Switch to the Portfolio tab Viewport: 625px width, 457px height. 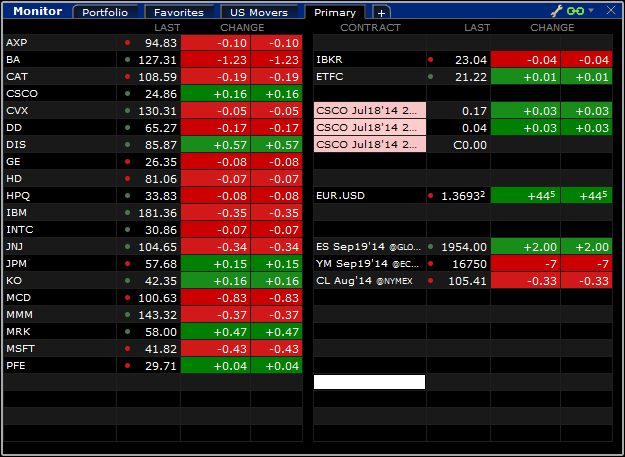pos(105,12)
